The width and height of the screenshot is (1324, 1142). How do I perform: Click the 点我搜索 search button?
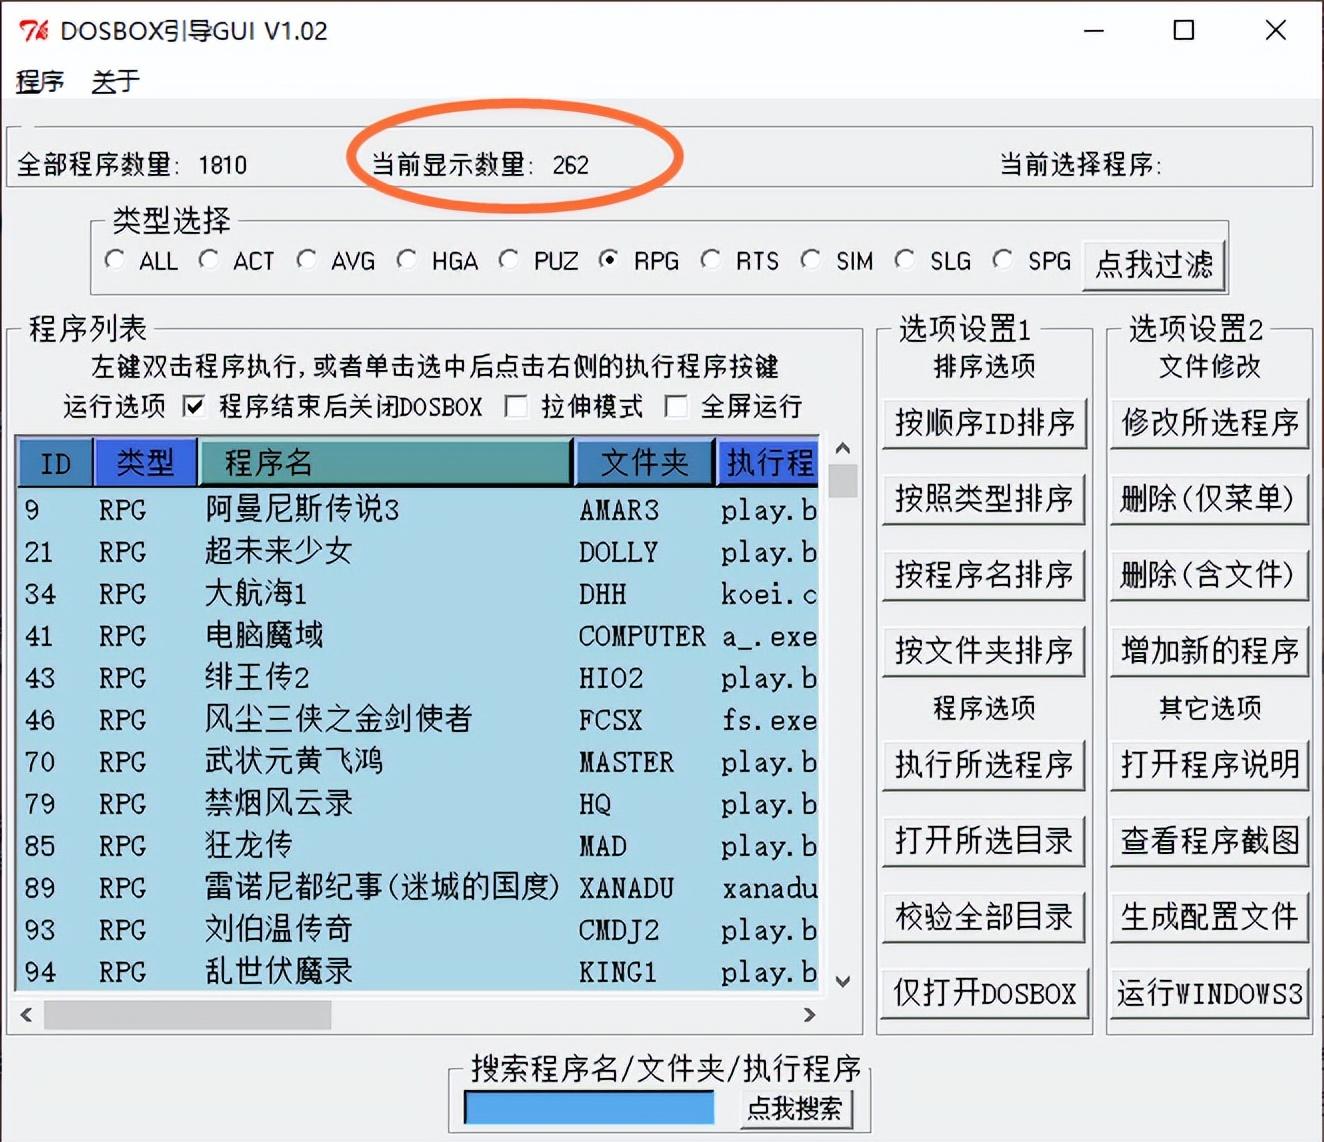[794, 1108]
